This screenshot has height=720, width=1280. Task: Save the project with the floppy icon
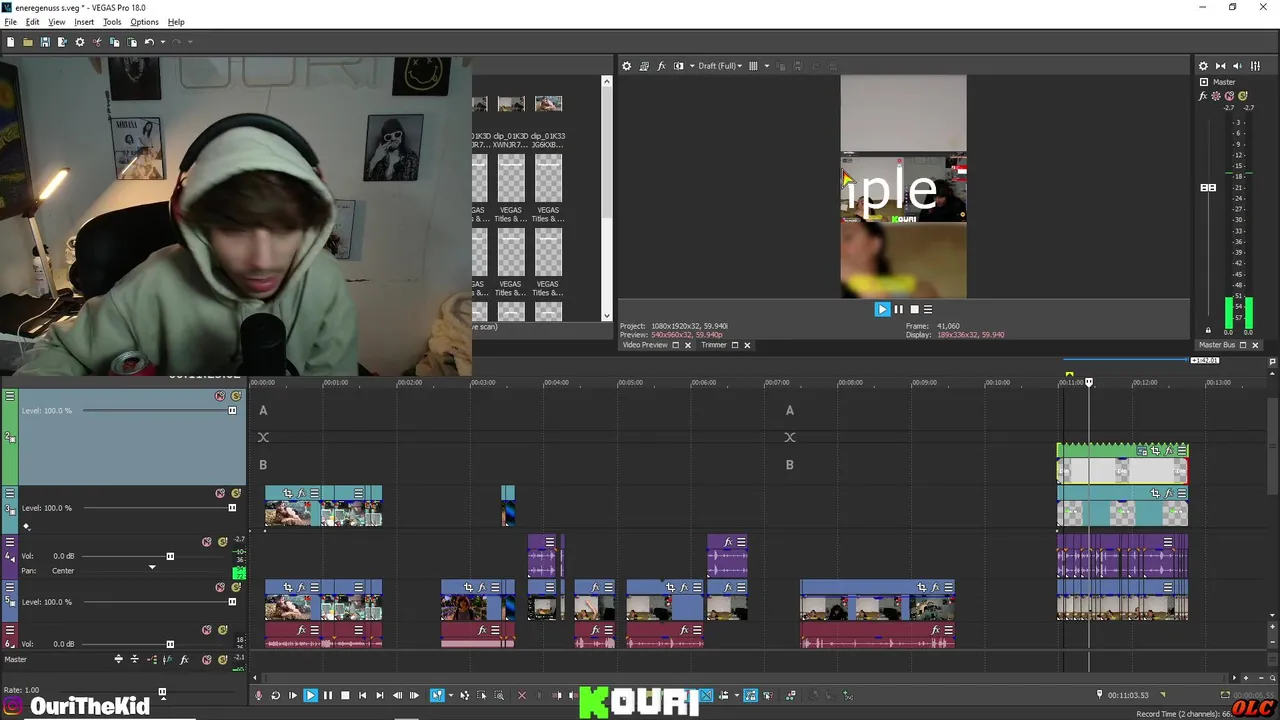coord(45,42)
